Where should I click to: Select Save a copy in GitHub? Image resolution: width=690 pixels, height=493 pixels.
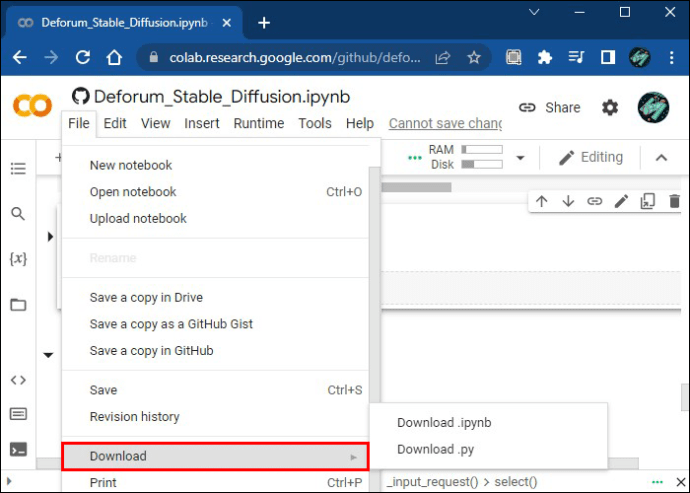215,351
